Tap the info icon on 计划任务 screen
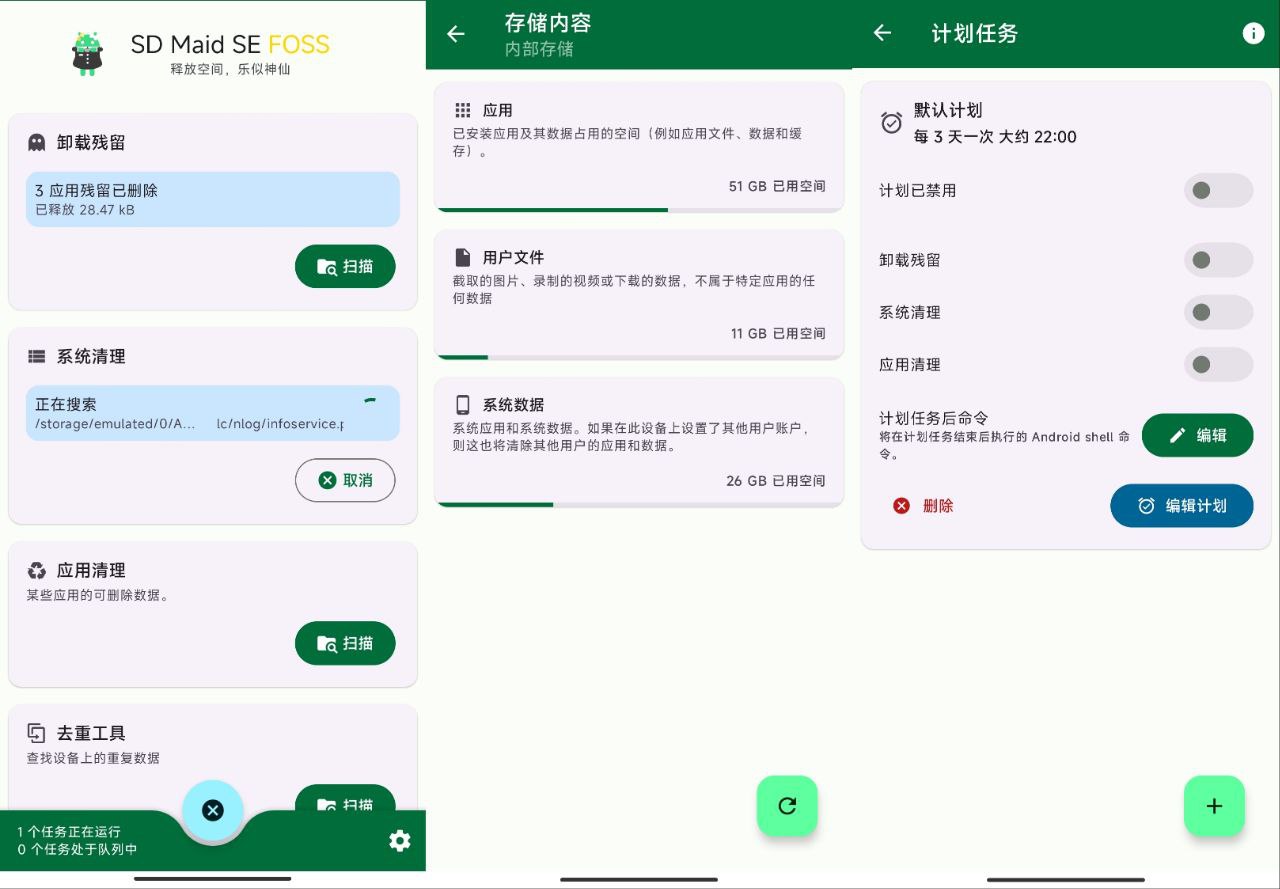The image size is (1280, 889). click(1253, 33)
